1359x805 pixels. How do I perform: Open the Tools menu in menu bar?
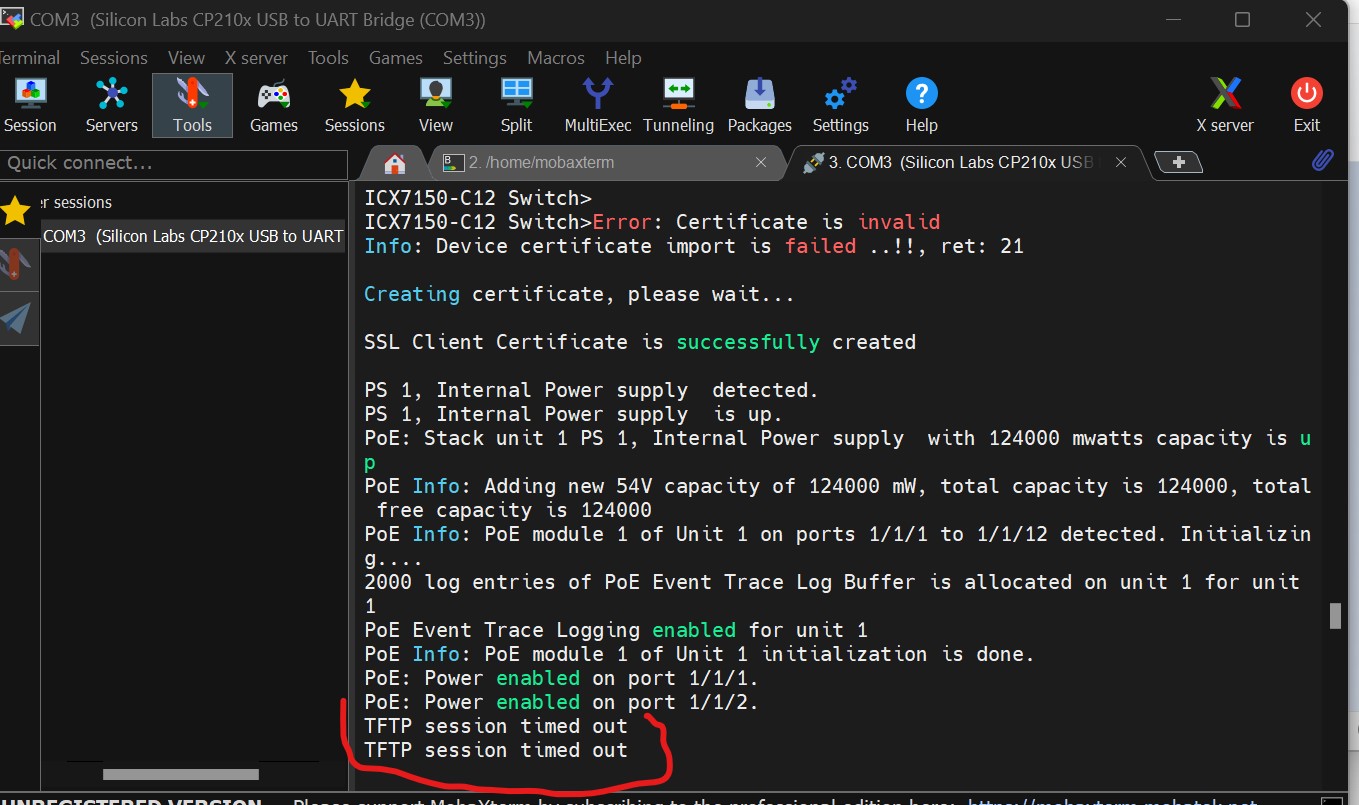coord(328,58)
